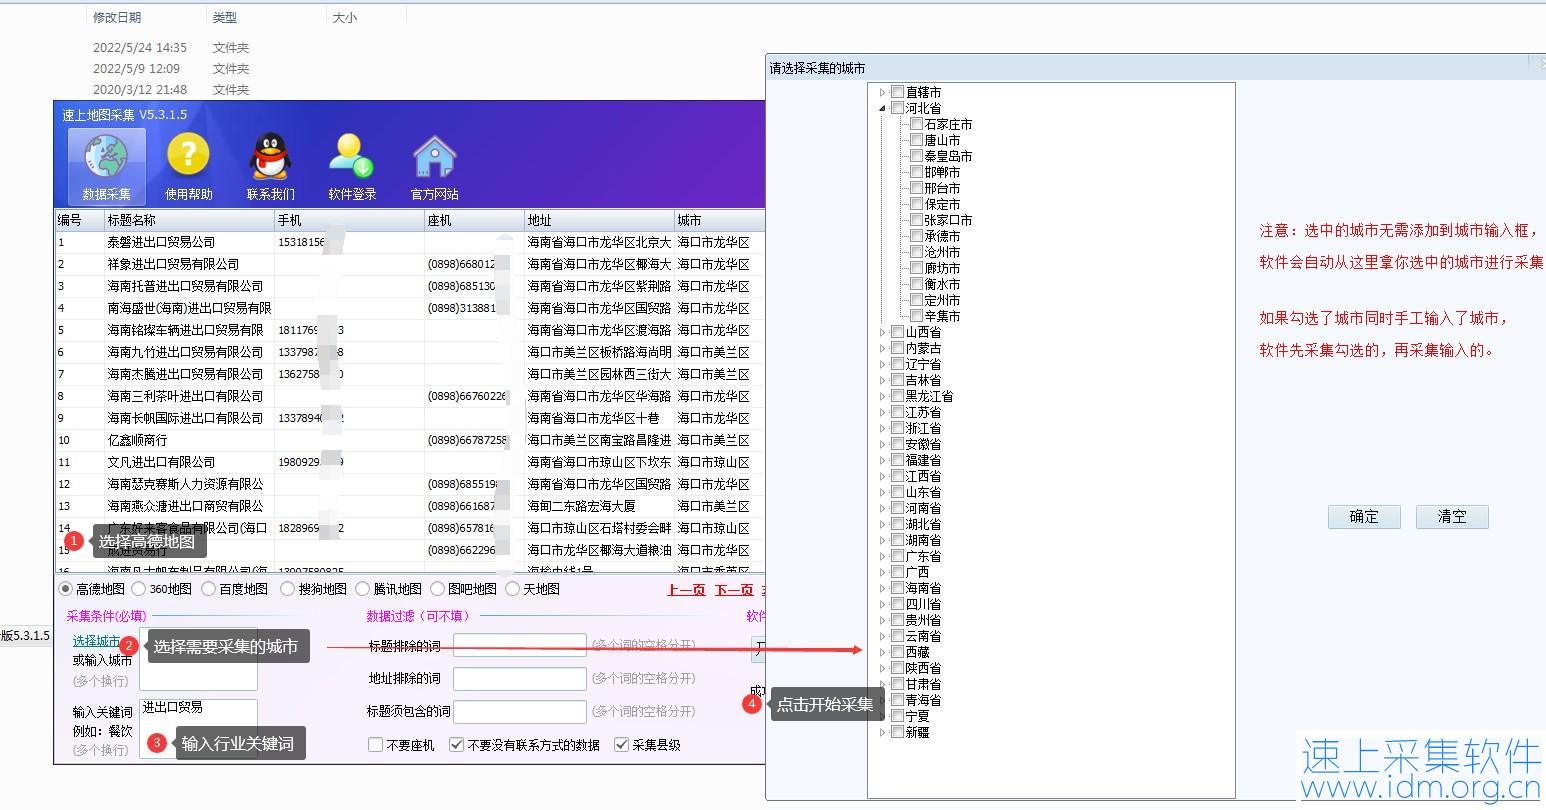Open 官方网站 house icon

[434, 166]
